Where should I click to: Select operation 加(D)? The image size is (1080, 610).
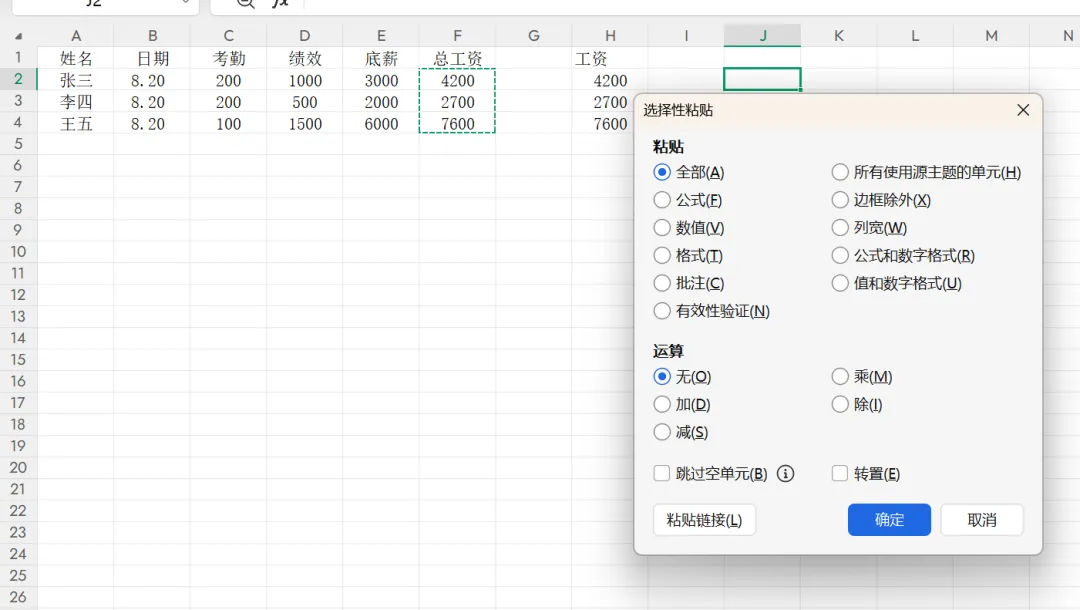pos(662,404)
